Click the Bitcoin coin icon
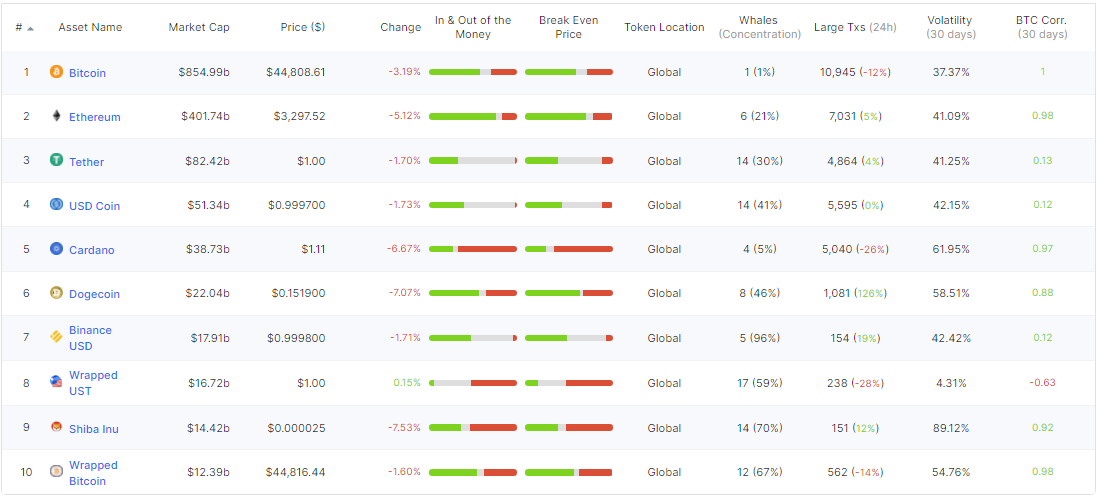This screenshot has height=496, width=1098. coord(57,71)
